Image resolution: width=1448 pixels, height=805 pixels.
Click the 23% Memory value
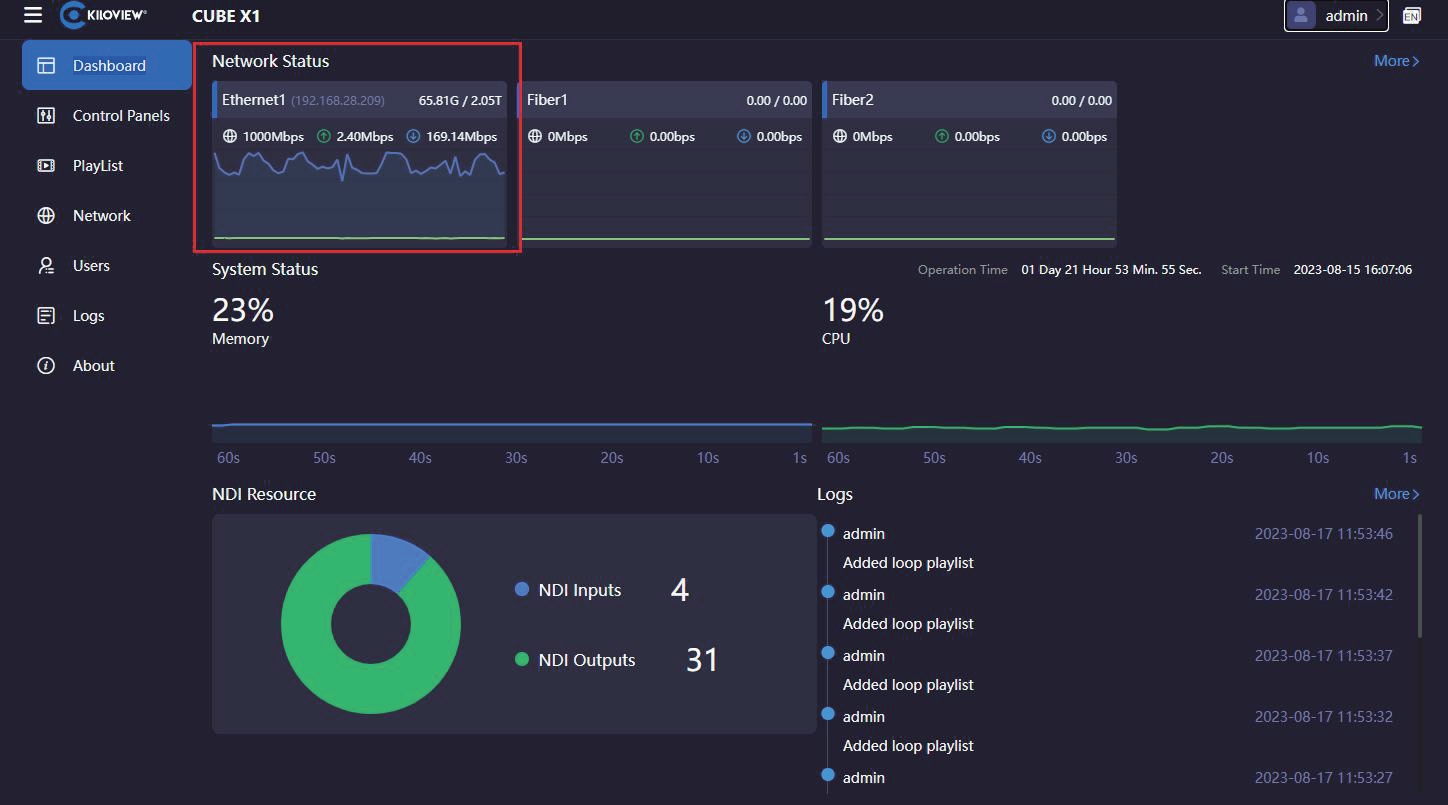[x=243, y=310]
